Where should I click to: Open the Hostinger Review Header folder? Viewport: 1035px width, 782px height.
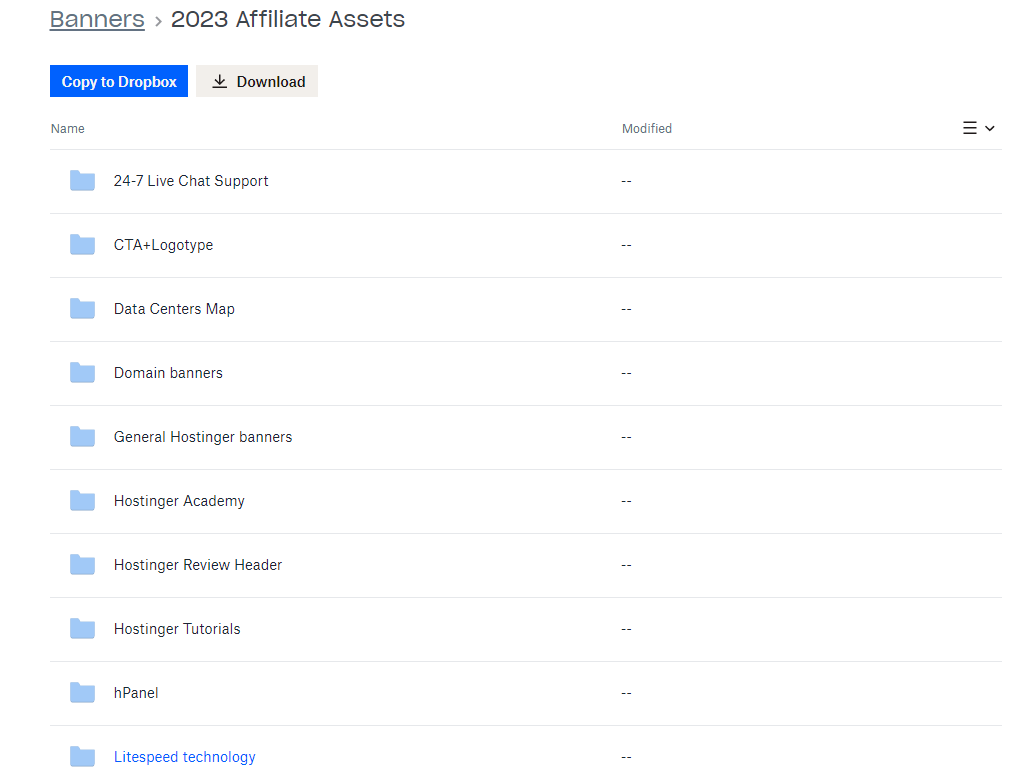[x=198, y=565]
